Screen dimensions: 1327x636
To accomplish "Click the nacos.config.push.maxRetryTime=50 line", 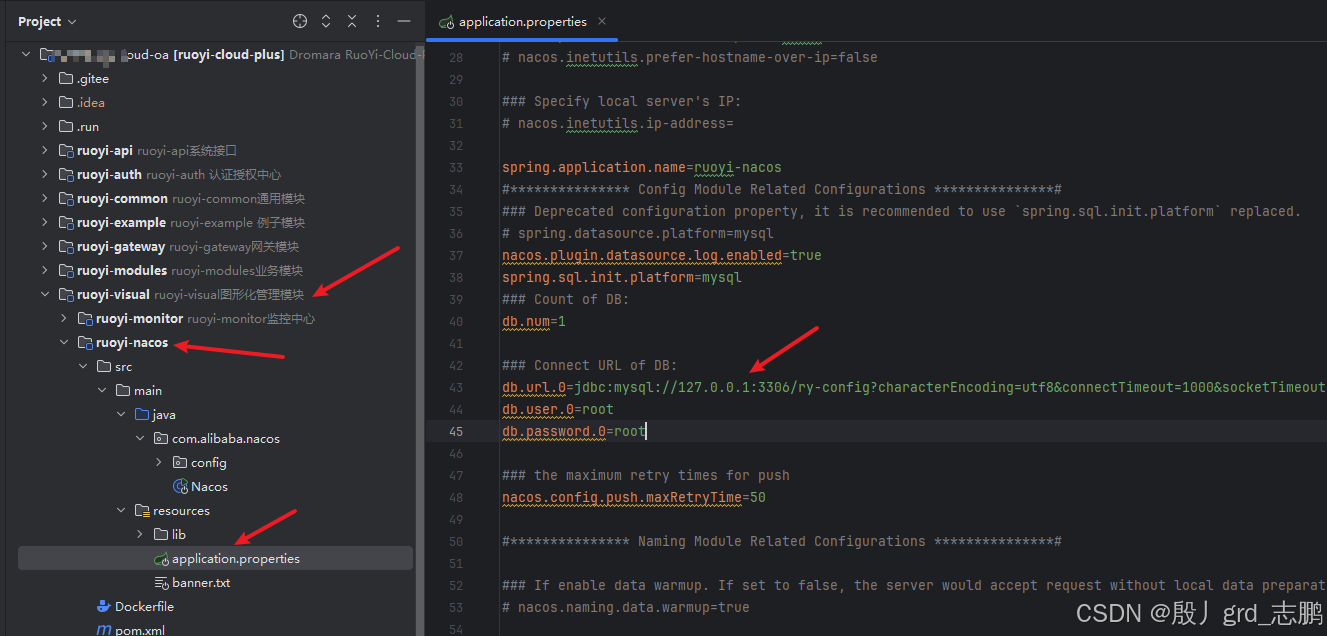I will tap(634, 497).
